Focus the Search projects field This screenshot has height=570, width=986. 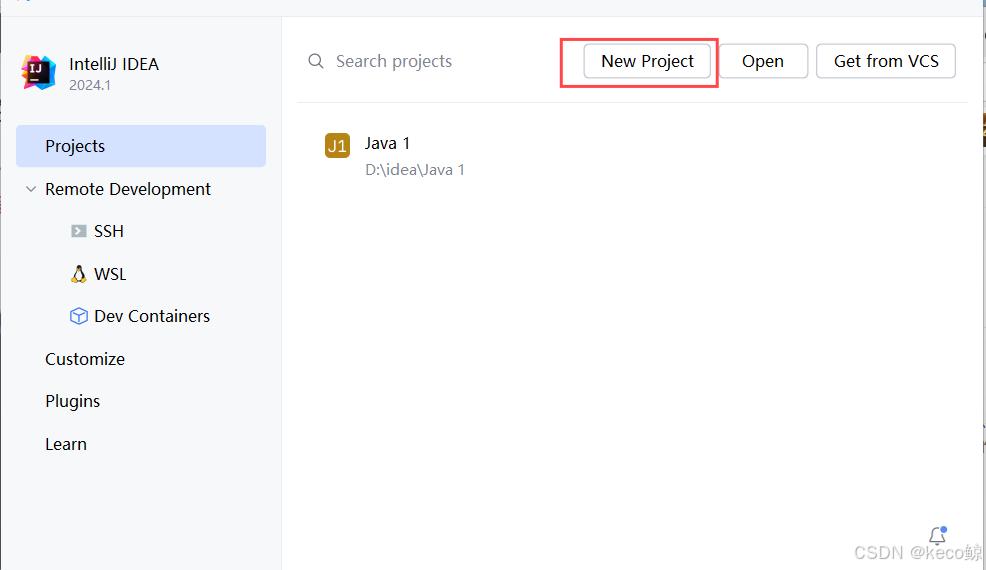tap(394, 61)
